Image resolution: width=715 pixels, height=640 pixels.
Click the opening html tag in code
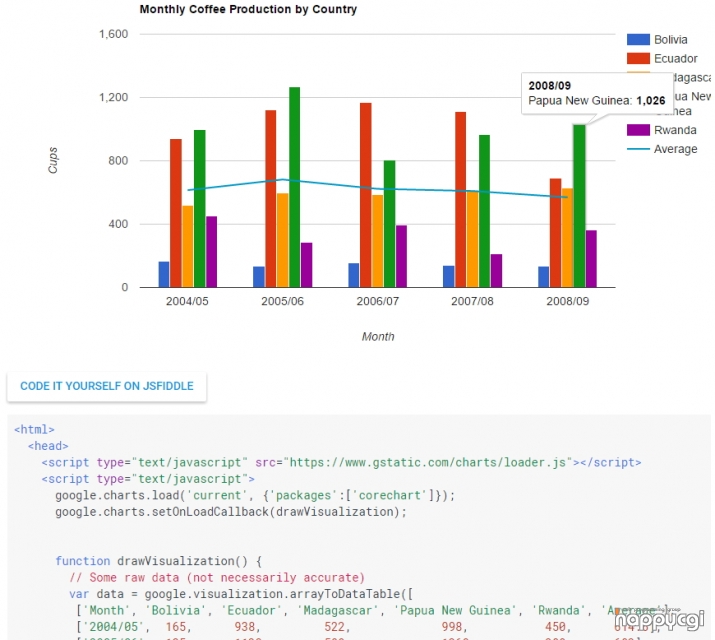pos(34,429)
